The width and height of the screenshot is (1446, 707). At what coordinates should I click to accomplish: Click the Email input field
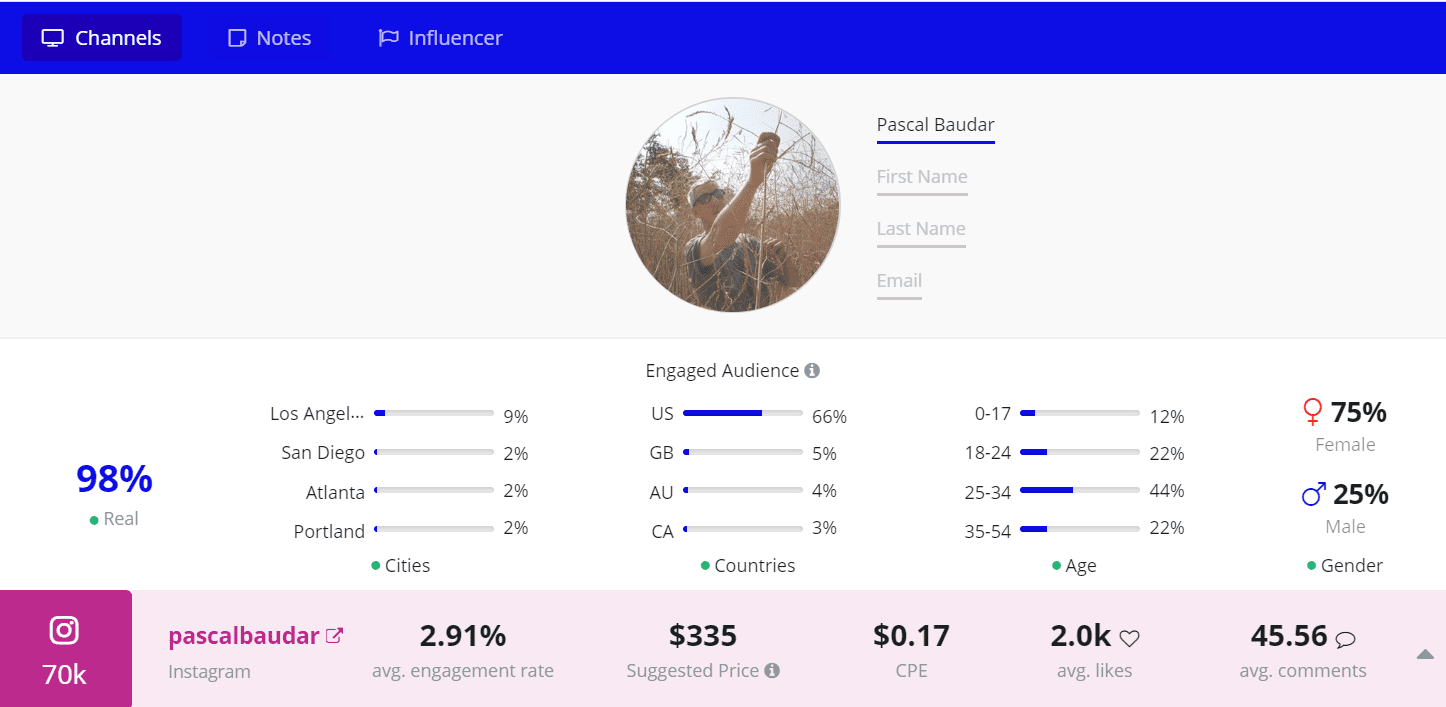[899, 281]
